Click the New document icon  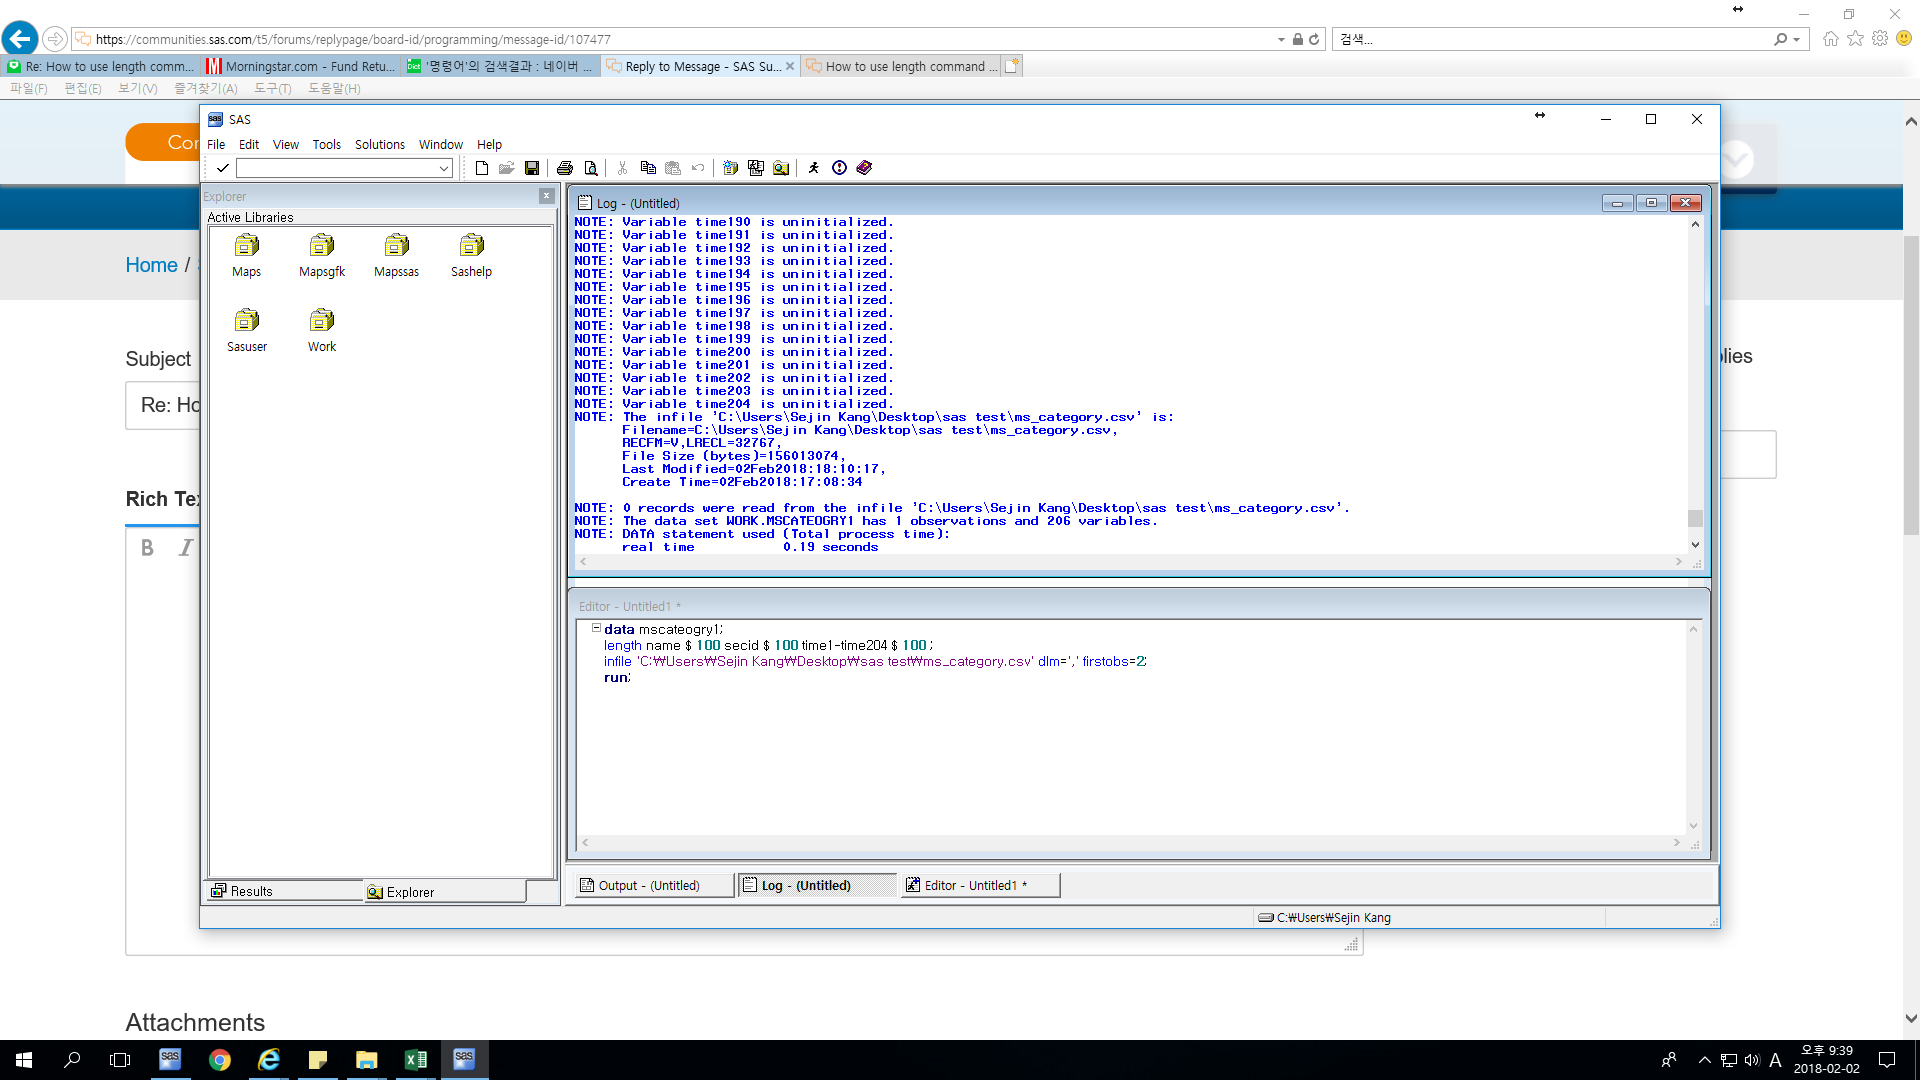click(482, 168)
